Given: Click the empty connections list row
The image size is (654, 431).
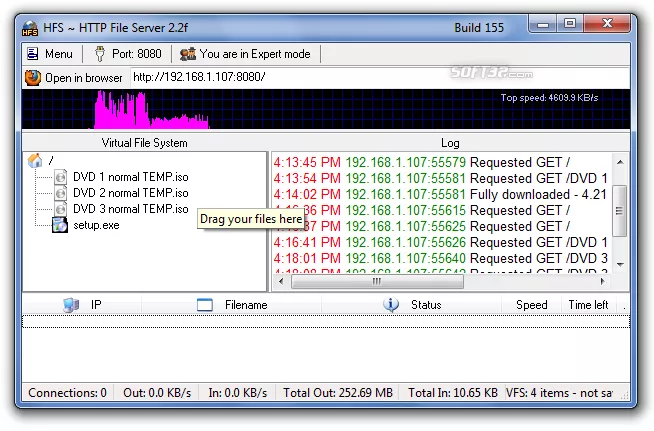Looking at the screenshot, I should click(x=326, y=322).
